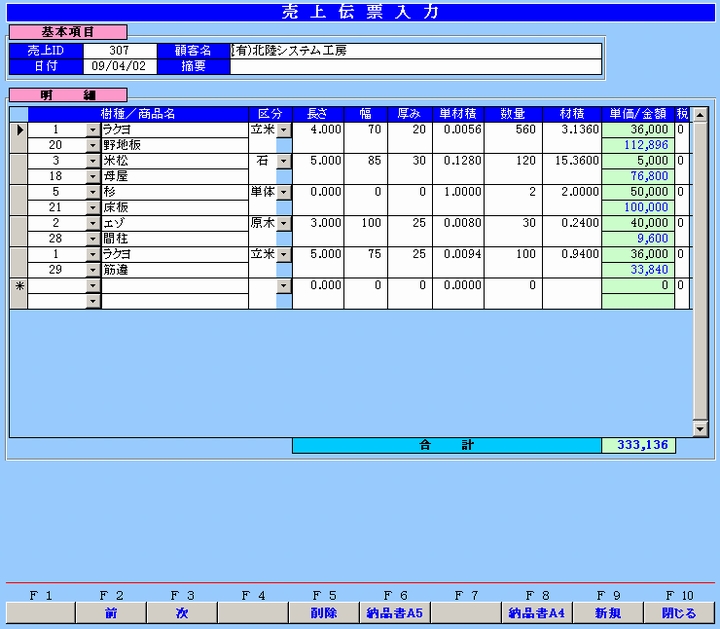Click the scrollbar down arrow in details grid
Screen dimensions: 720x629
700,429
